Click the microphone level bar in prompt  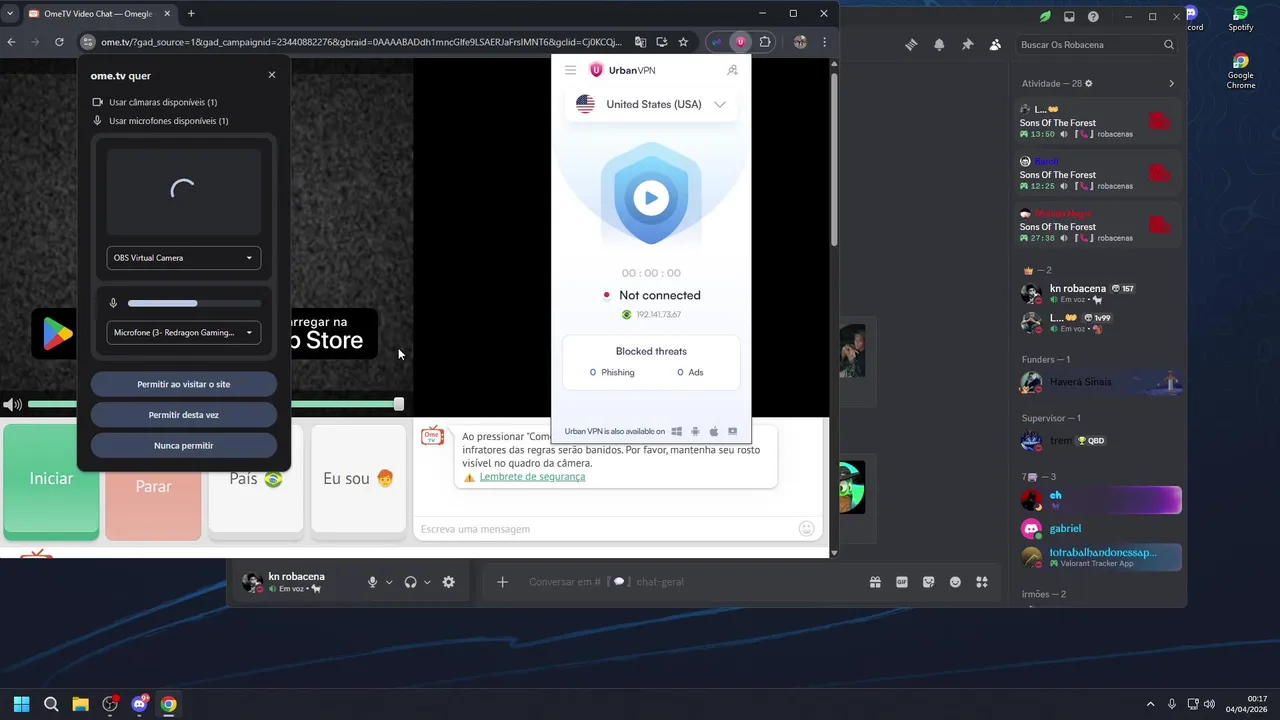coord(194,303)
